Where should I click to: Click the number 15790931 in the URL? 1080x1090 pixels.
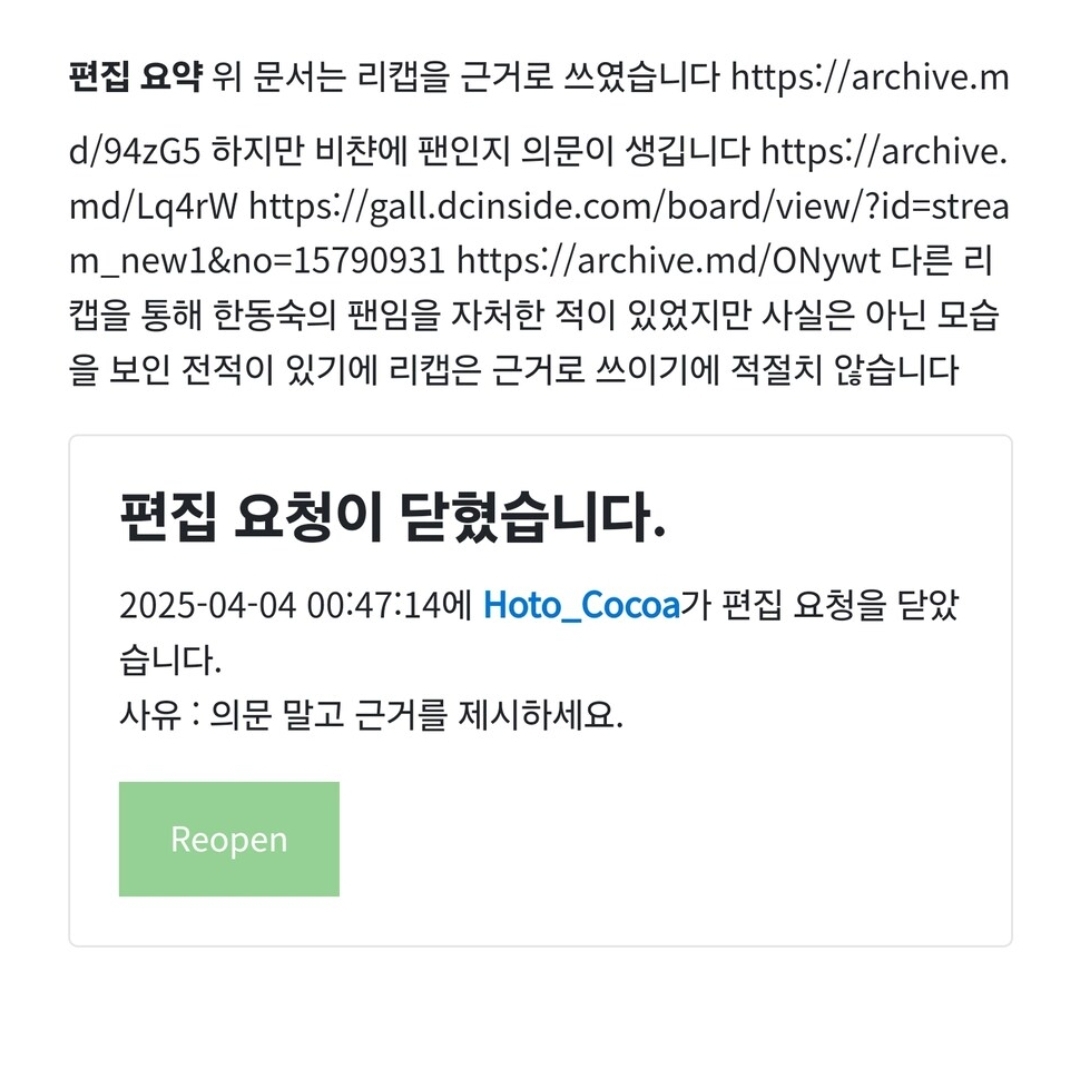(x=369, y=261)
